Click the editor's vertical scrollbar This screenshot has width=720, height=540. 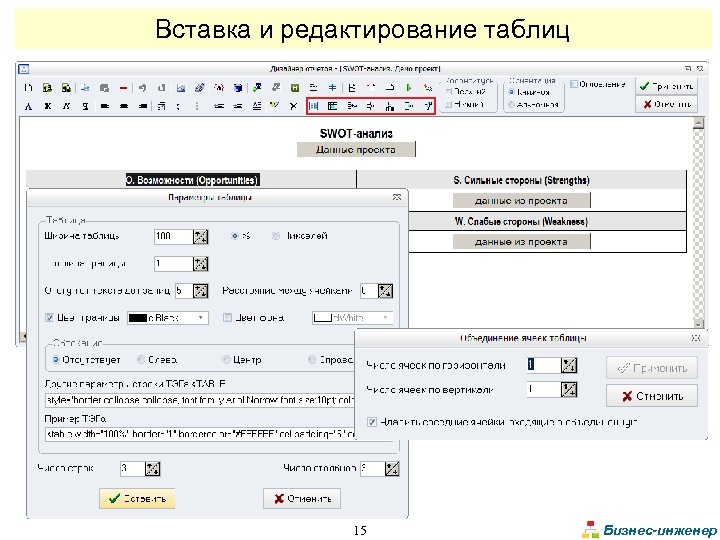[698, 223]
